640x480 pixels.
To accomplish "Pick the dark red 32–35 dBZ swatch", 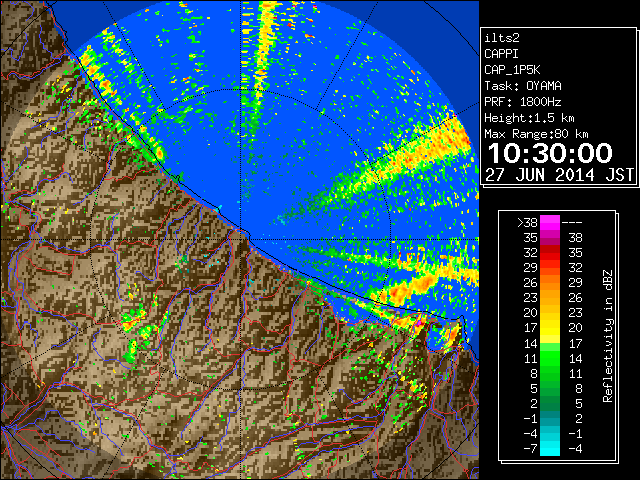I will [x=550, y=253].
